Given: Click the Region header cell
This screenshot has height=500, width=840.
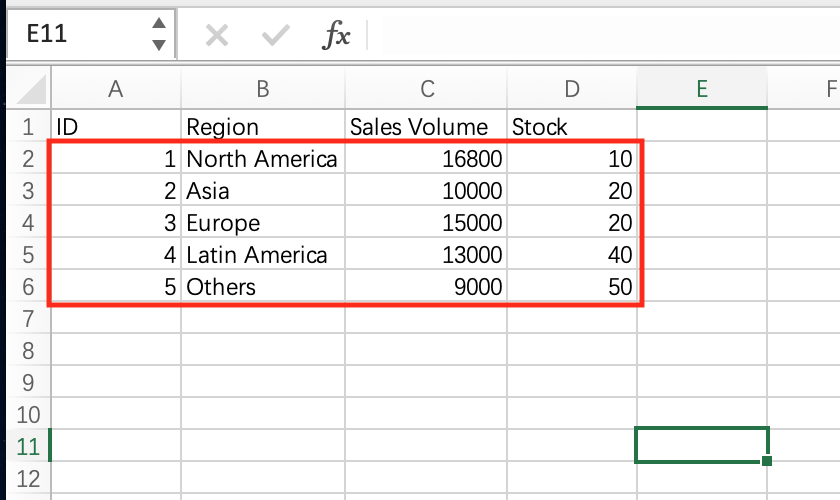Looking at the screenshot, I should point(263,127).
